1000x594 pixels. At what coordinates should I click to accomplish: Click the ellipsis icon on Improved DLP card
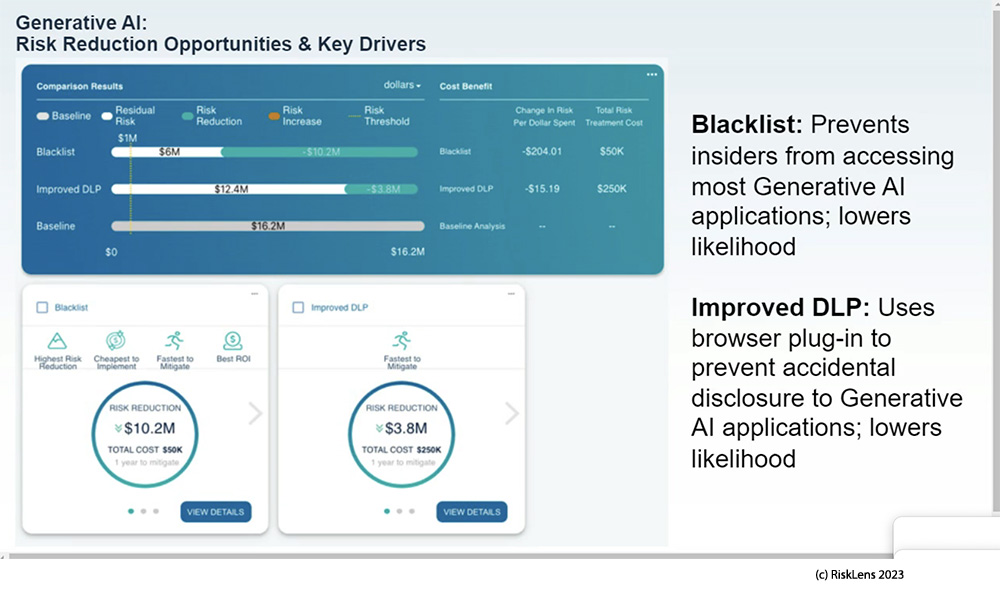tap(510, 293)
